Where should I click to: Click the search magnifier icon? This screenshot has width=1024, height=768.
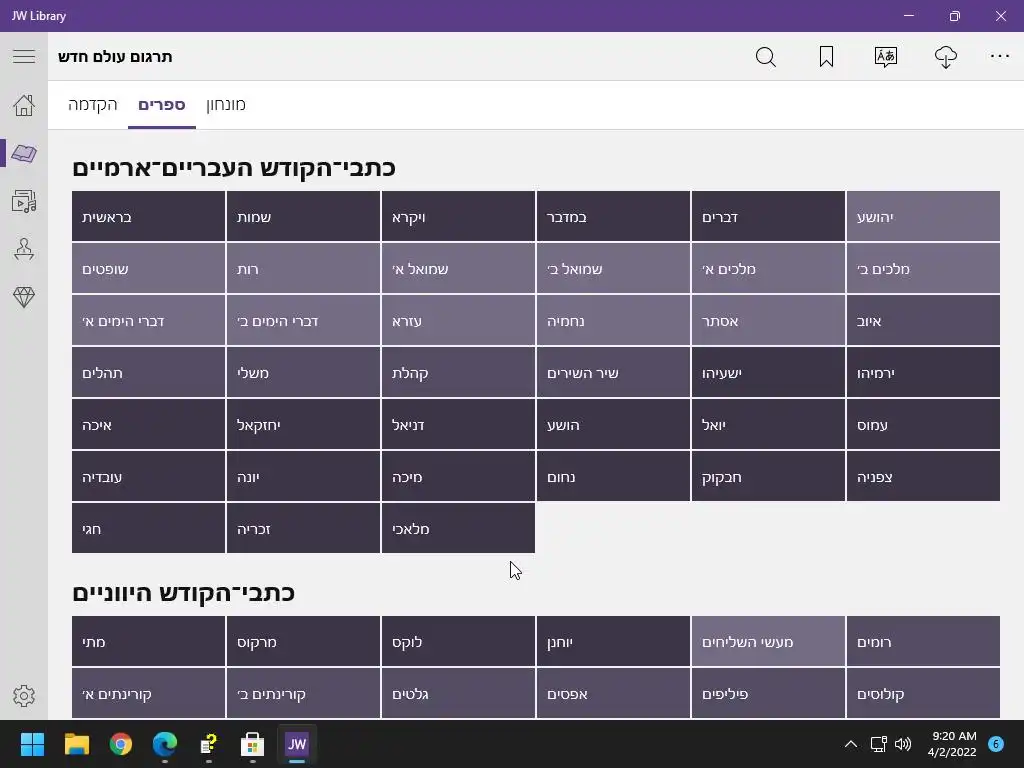[x=765, y=57]
